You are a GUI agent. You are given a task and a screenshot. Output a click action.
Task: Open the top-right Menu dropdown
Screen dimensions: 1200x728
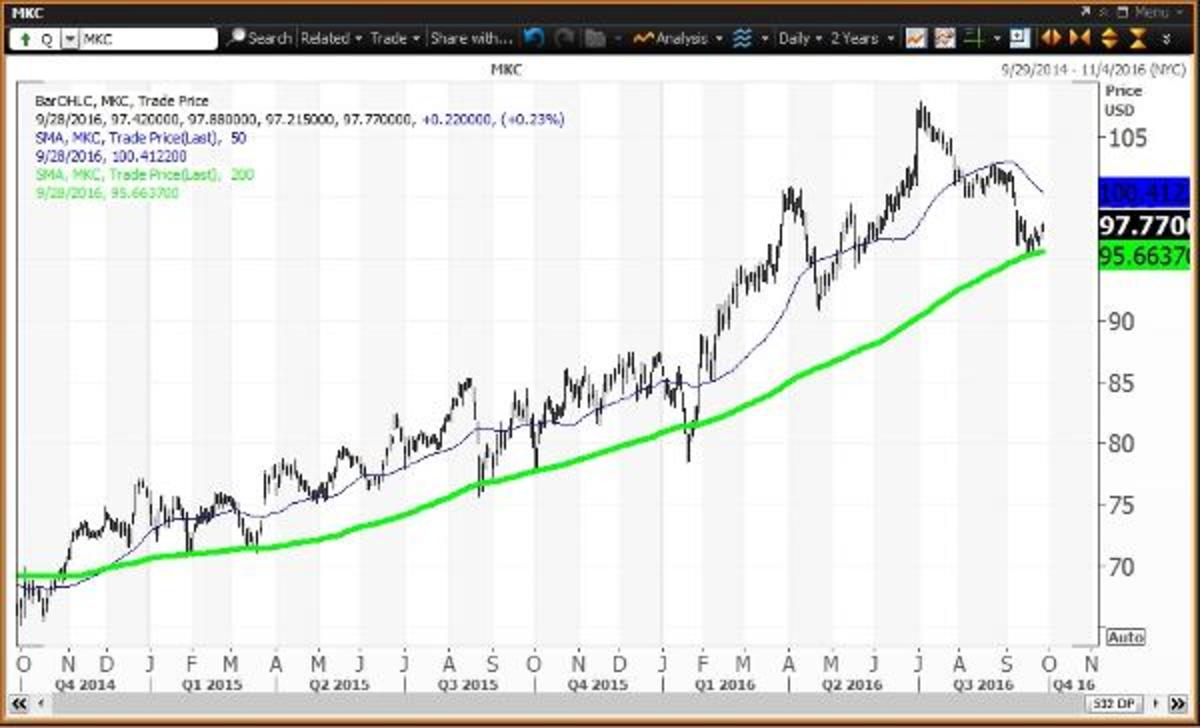point(1158,13)
